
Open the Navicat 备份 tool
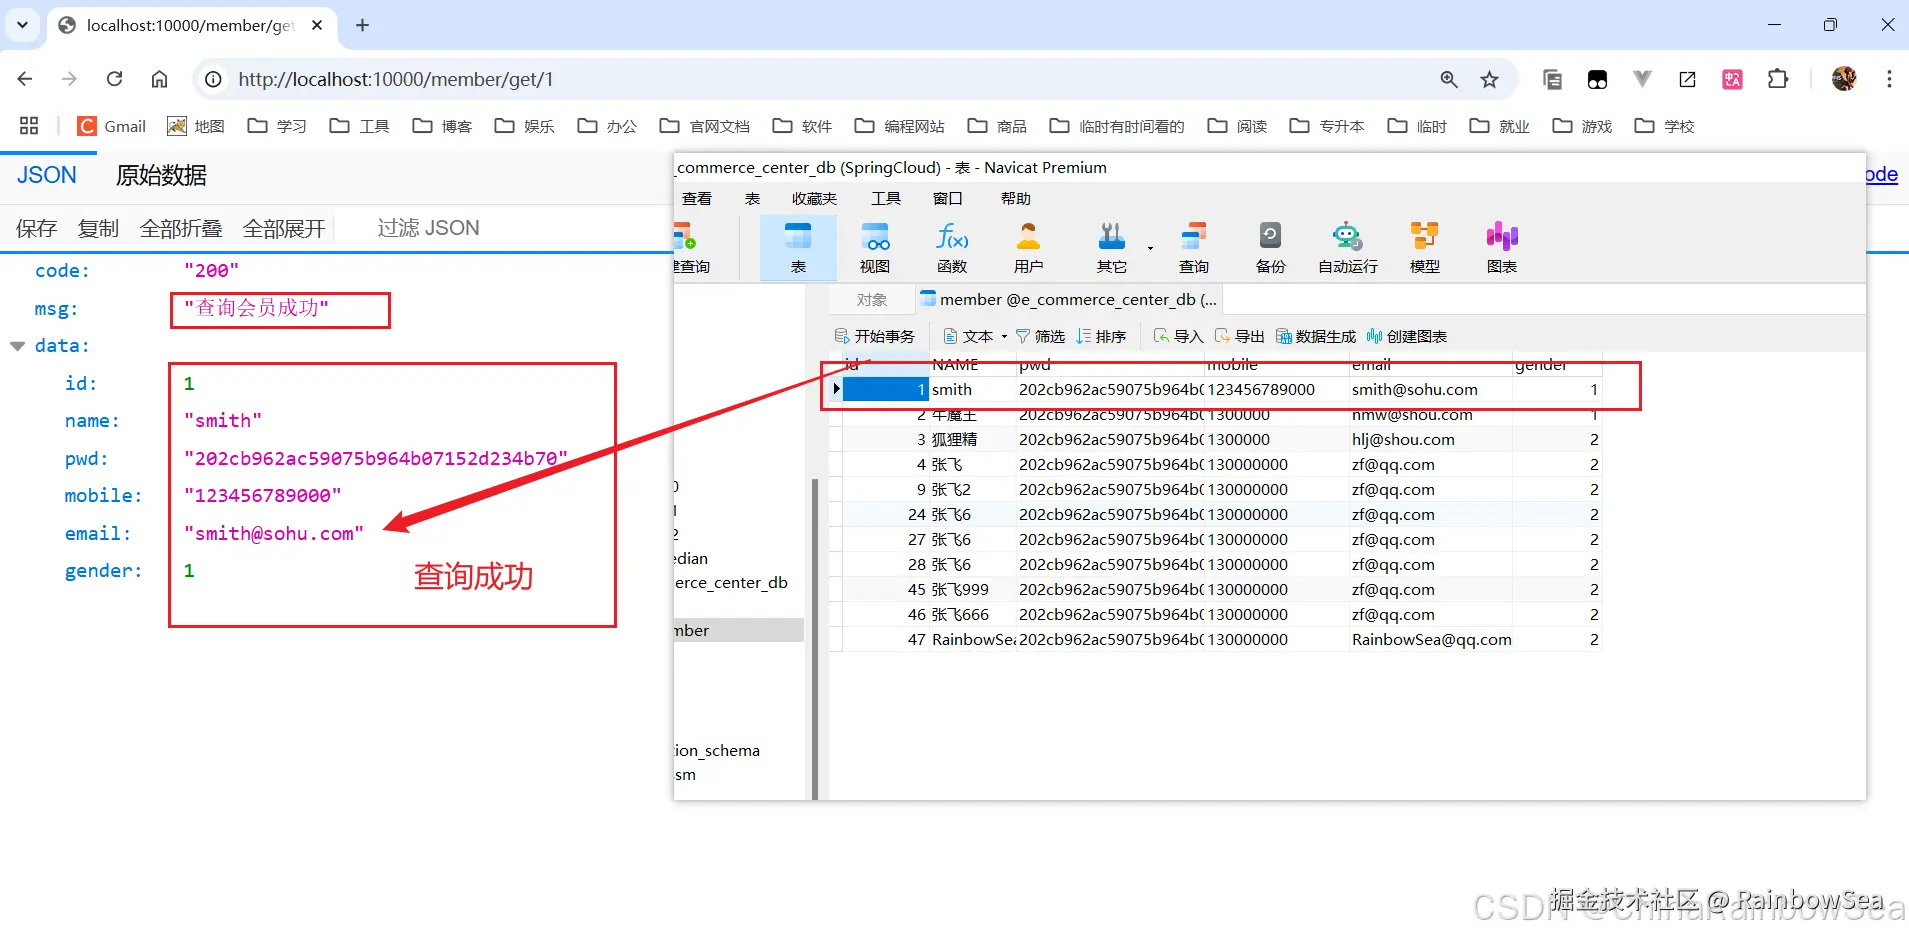point(1271,248)
